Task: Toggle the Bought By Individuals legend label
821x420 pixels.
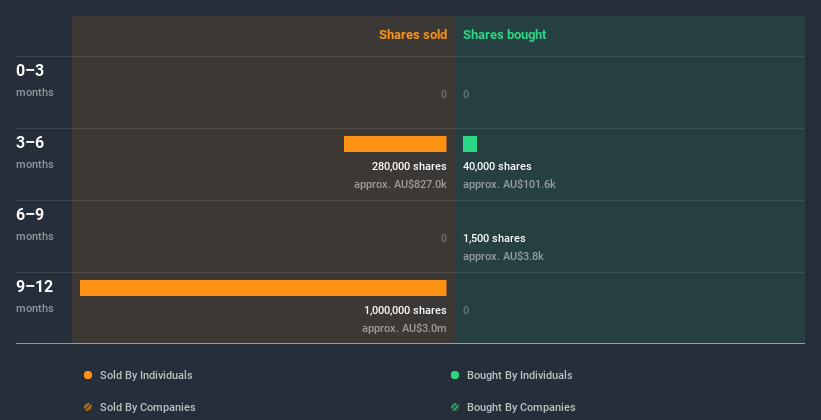Action: pyautogui.click(x=519, y=375)
